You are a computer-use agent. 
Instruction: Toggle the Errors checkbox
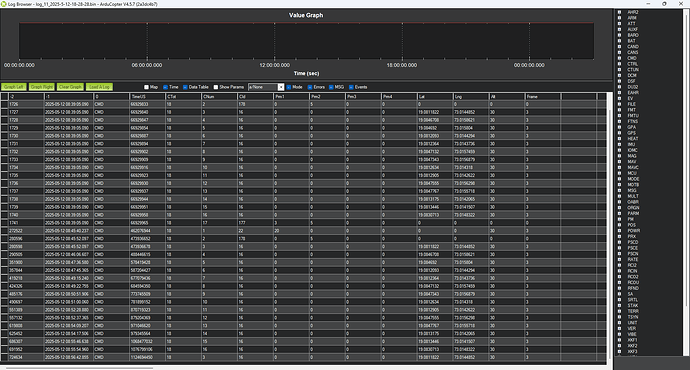pos(310,87)
